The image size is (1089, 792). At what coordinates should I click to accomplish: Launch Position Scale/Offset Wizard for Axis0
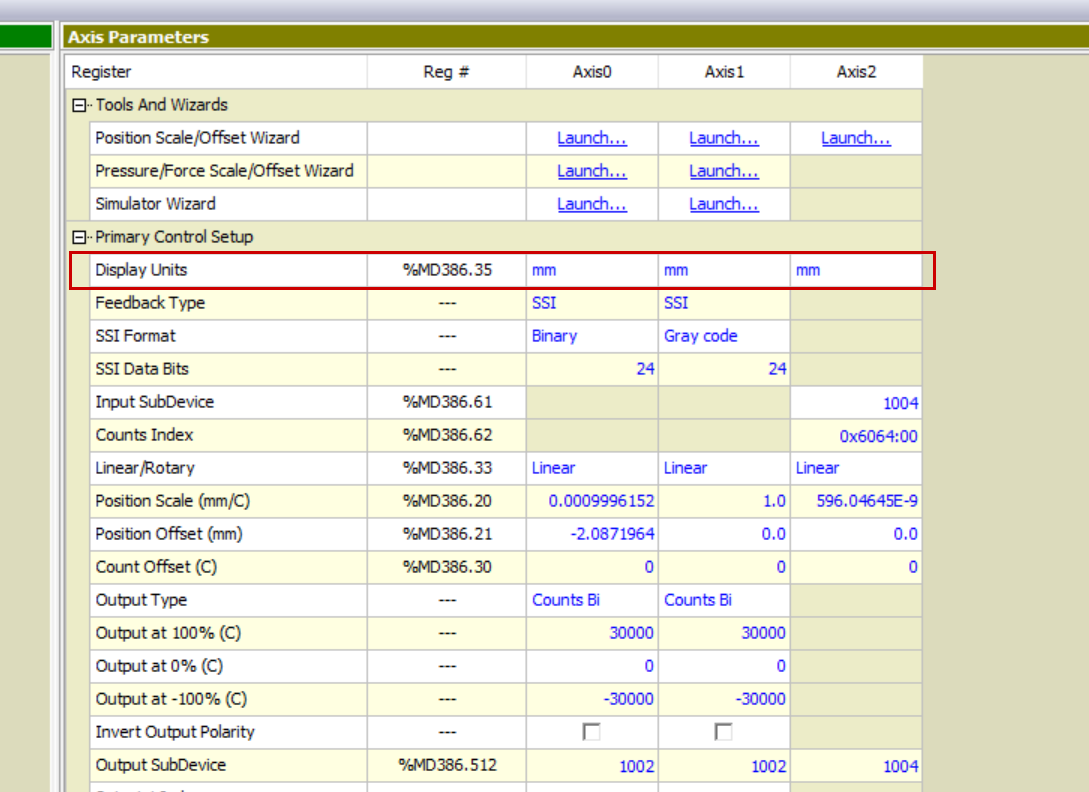(x=592, y=138)
